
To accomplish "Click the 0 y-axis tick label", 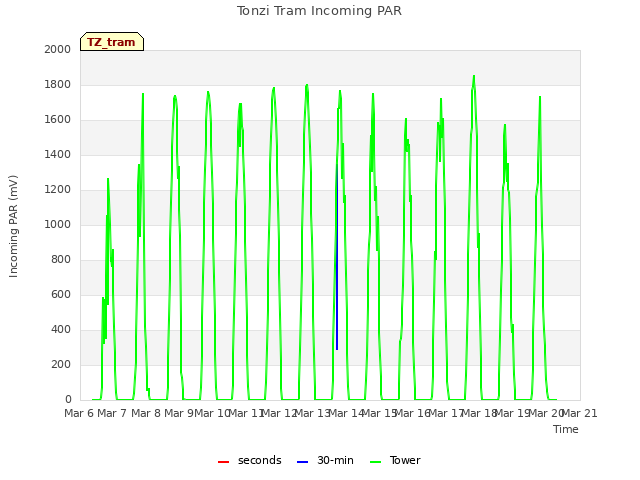I will [68, 400].
